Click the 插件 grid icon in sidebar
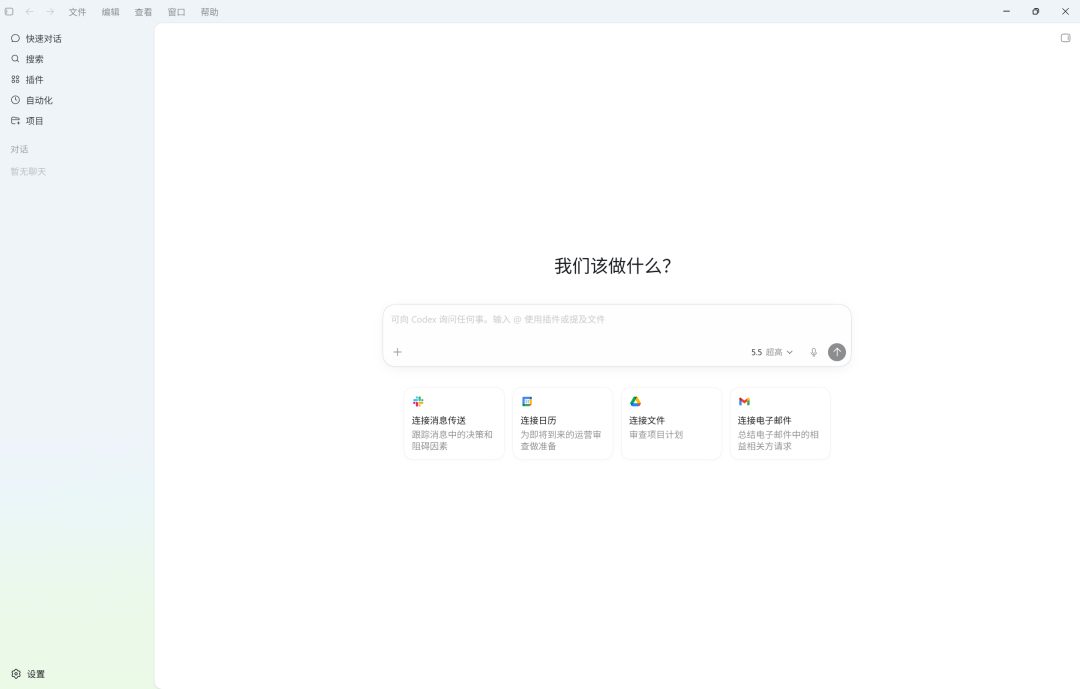The width and height of the screenshot is (1080, 689). (15, 80)
